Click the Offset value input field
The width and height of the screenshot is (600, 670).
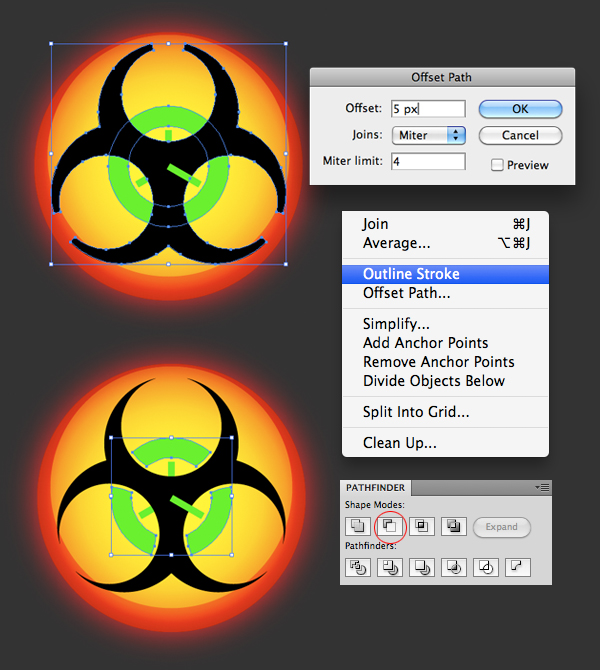(x=428, y=109)
